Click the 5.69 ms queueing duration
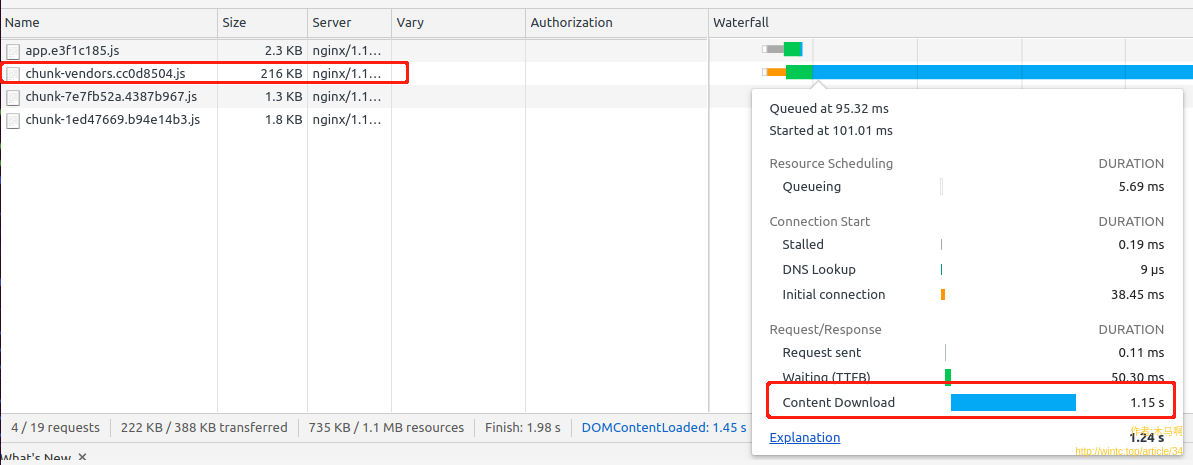This screenshot has height=465, width=1193. pyautogui.click(x=1141, y=186)
